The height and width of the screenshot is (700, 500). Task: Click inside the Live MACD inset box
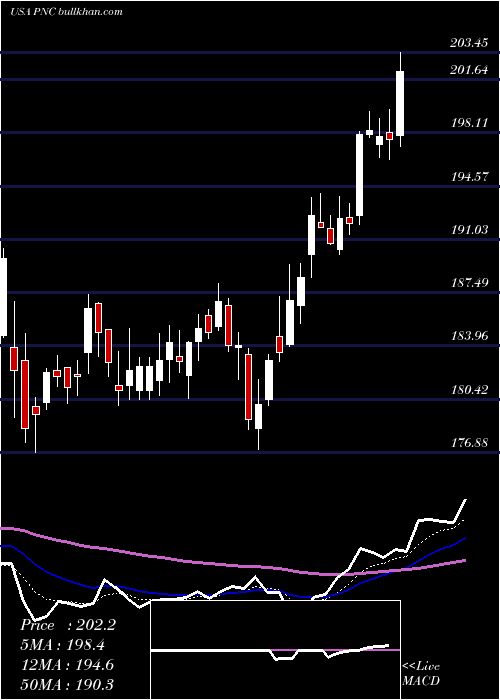275,650
